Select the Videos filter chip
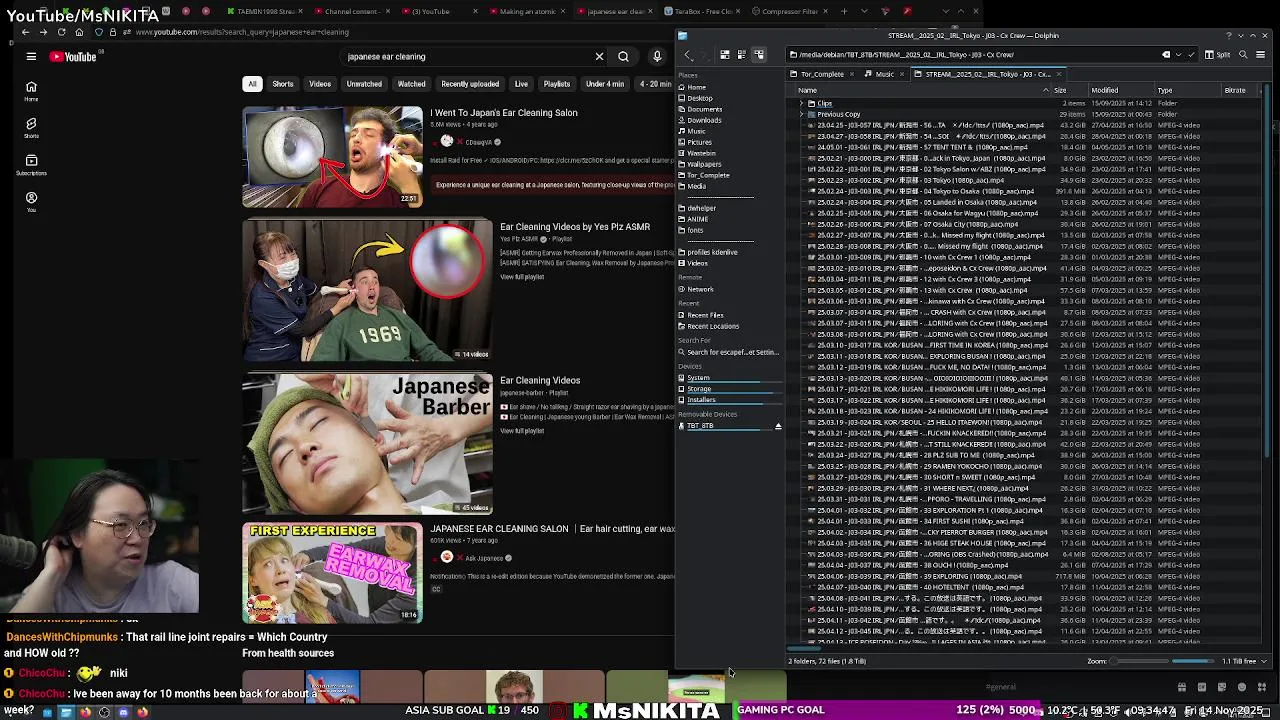Image resolution: width=1280 pixels, height=720 pixels. click(x=320, y=84)
